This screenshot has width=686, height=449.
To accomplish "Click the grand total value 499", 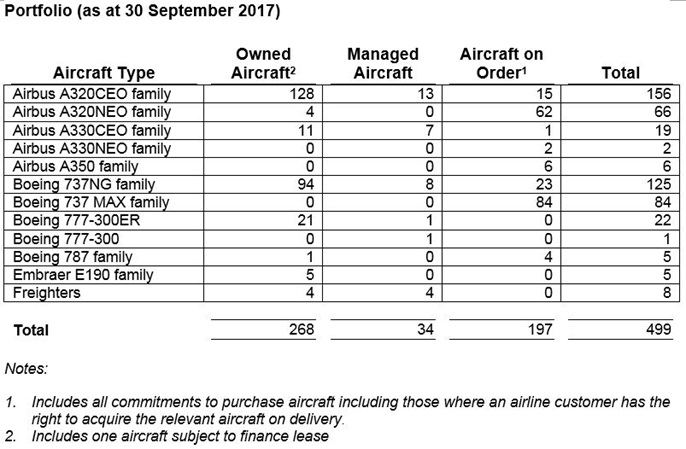I will click(657, 329).
